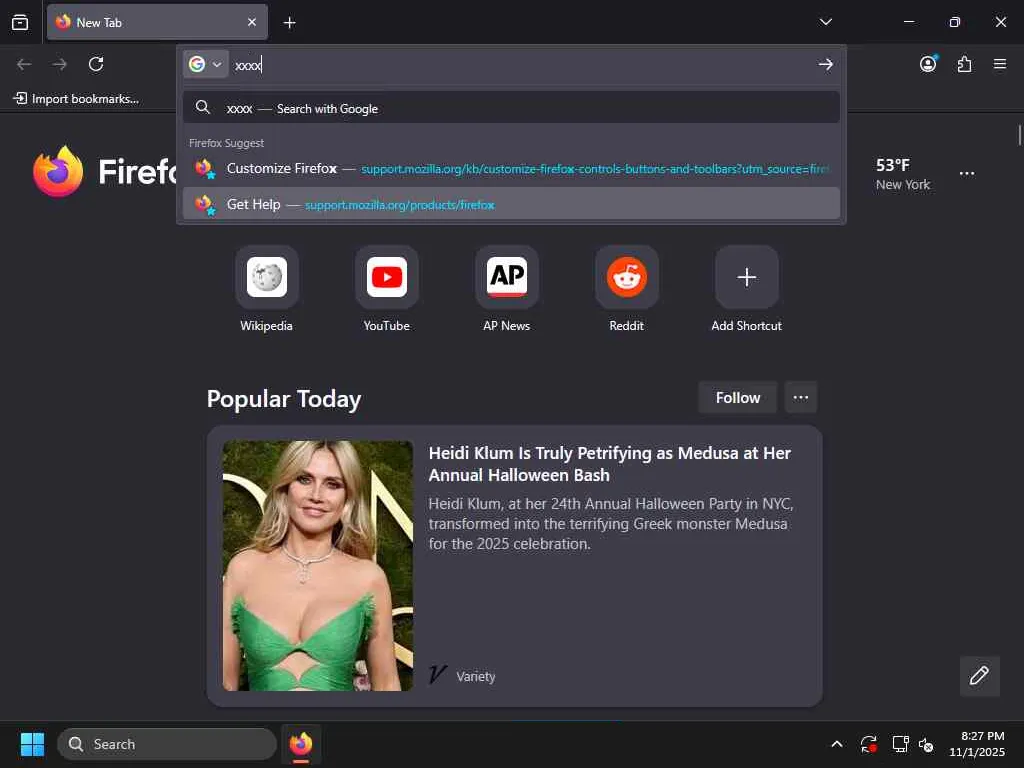Expand the list all tabs chevron

tap(825, 22)
